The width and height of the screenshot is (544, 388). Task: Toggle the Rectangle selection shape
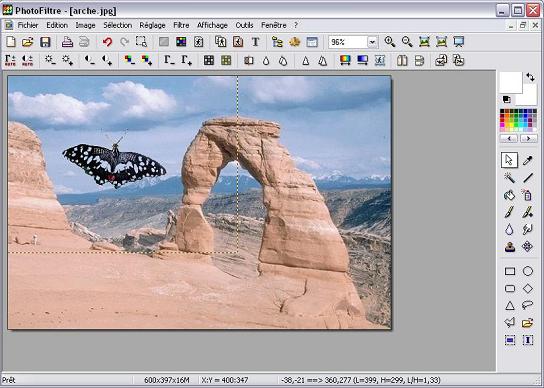[x=510, y=271]
